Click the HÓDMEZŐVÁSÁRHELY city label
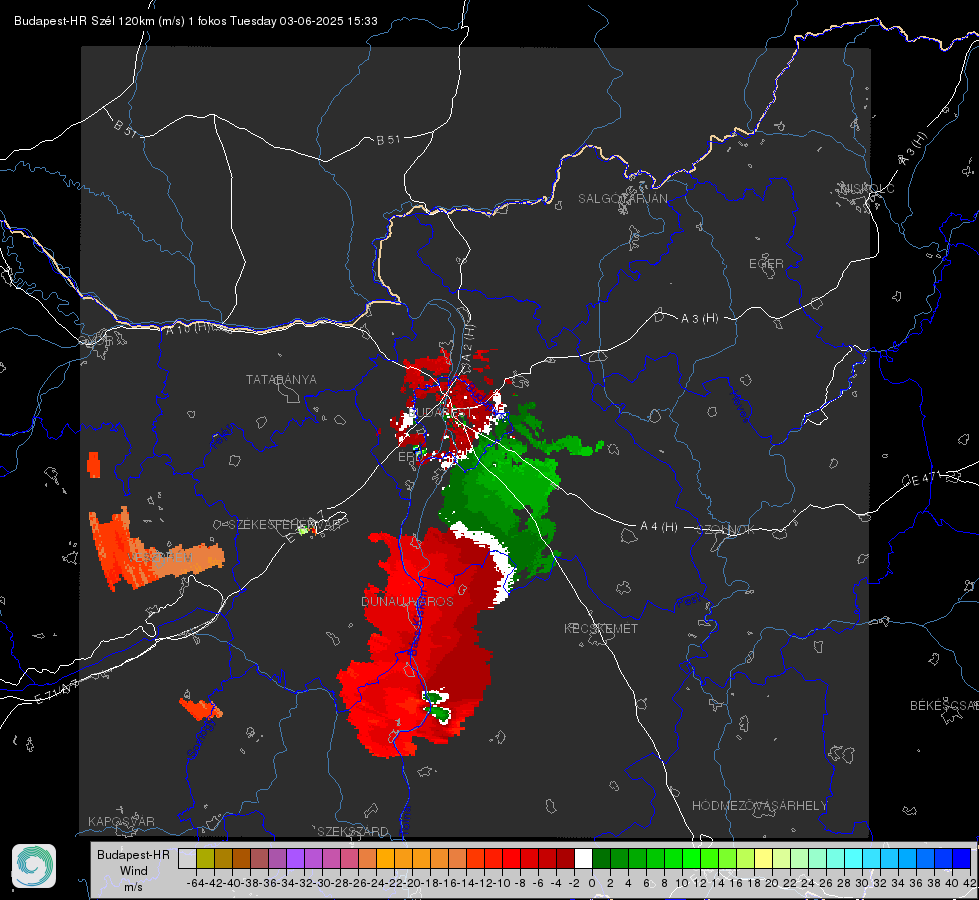 click(759, 806)
